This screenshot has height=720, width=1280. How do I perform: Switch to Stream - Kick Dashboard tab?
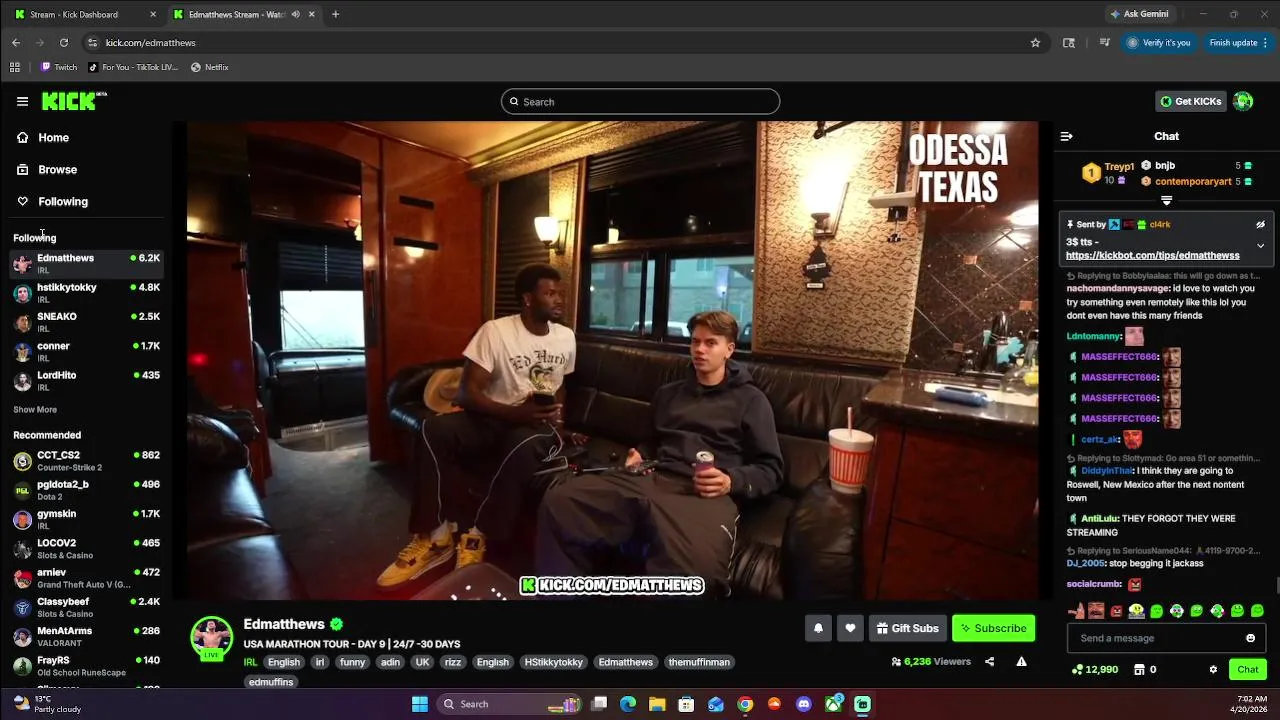point(82,14)
